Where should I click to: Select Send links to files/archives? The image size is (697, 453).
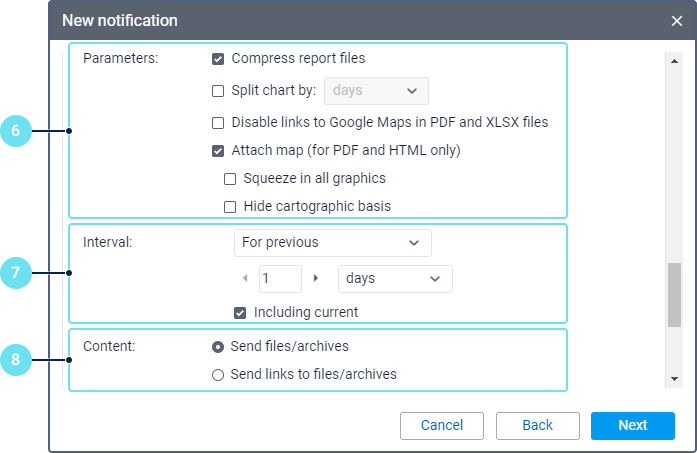point(218,375)
